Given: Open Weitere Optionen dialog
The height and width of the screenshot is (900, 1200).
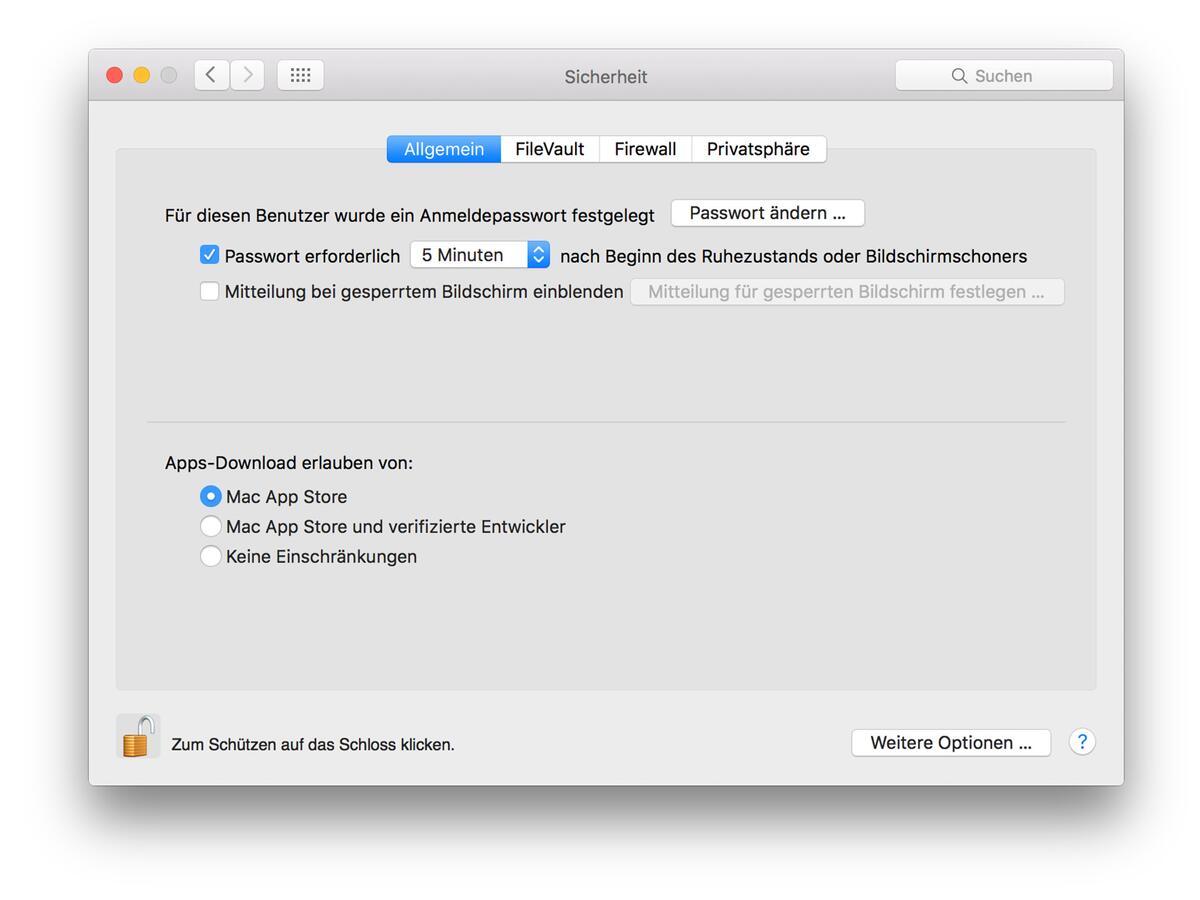Looking at the screenshot, I should click(951, 743).
